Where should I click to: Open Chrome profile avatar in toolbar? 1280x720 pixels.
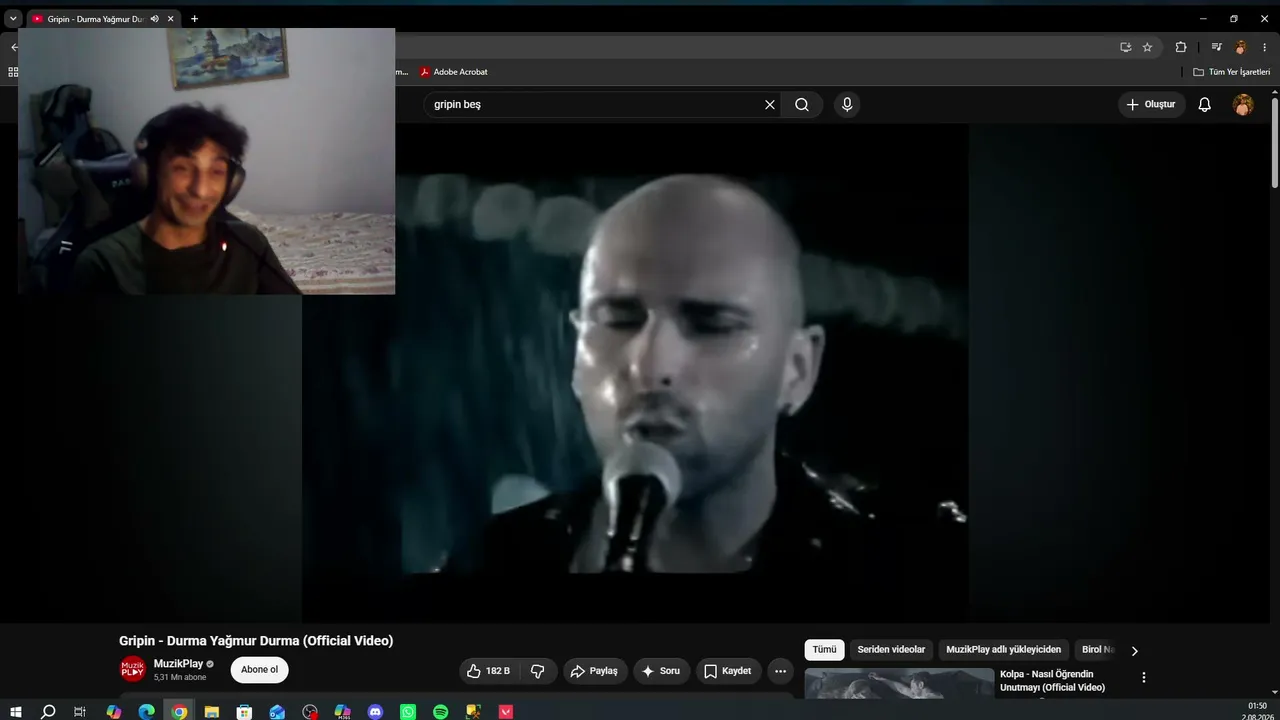point(1241,47)
